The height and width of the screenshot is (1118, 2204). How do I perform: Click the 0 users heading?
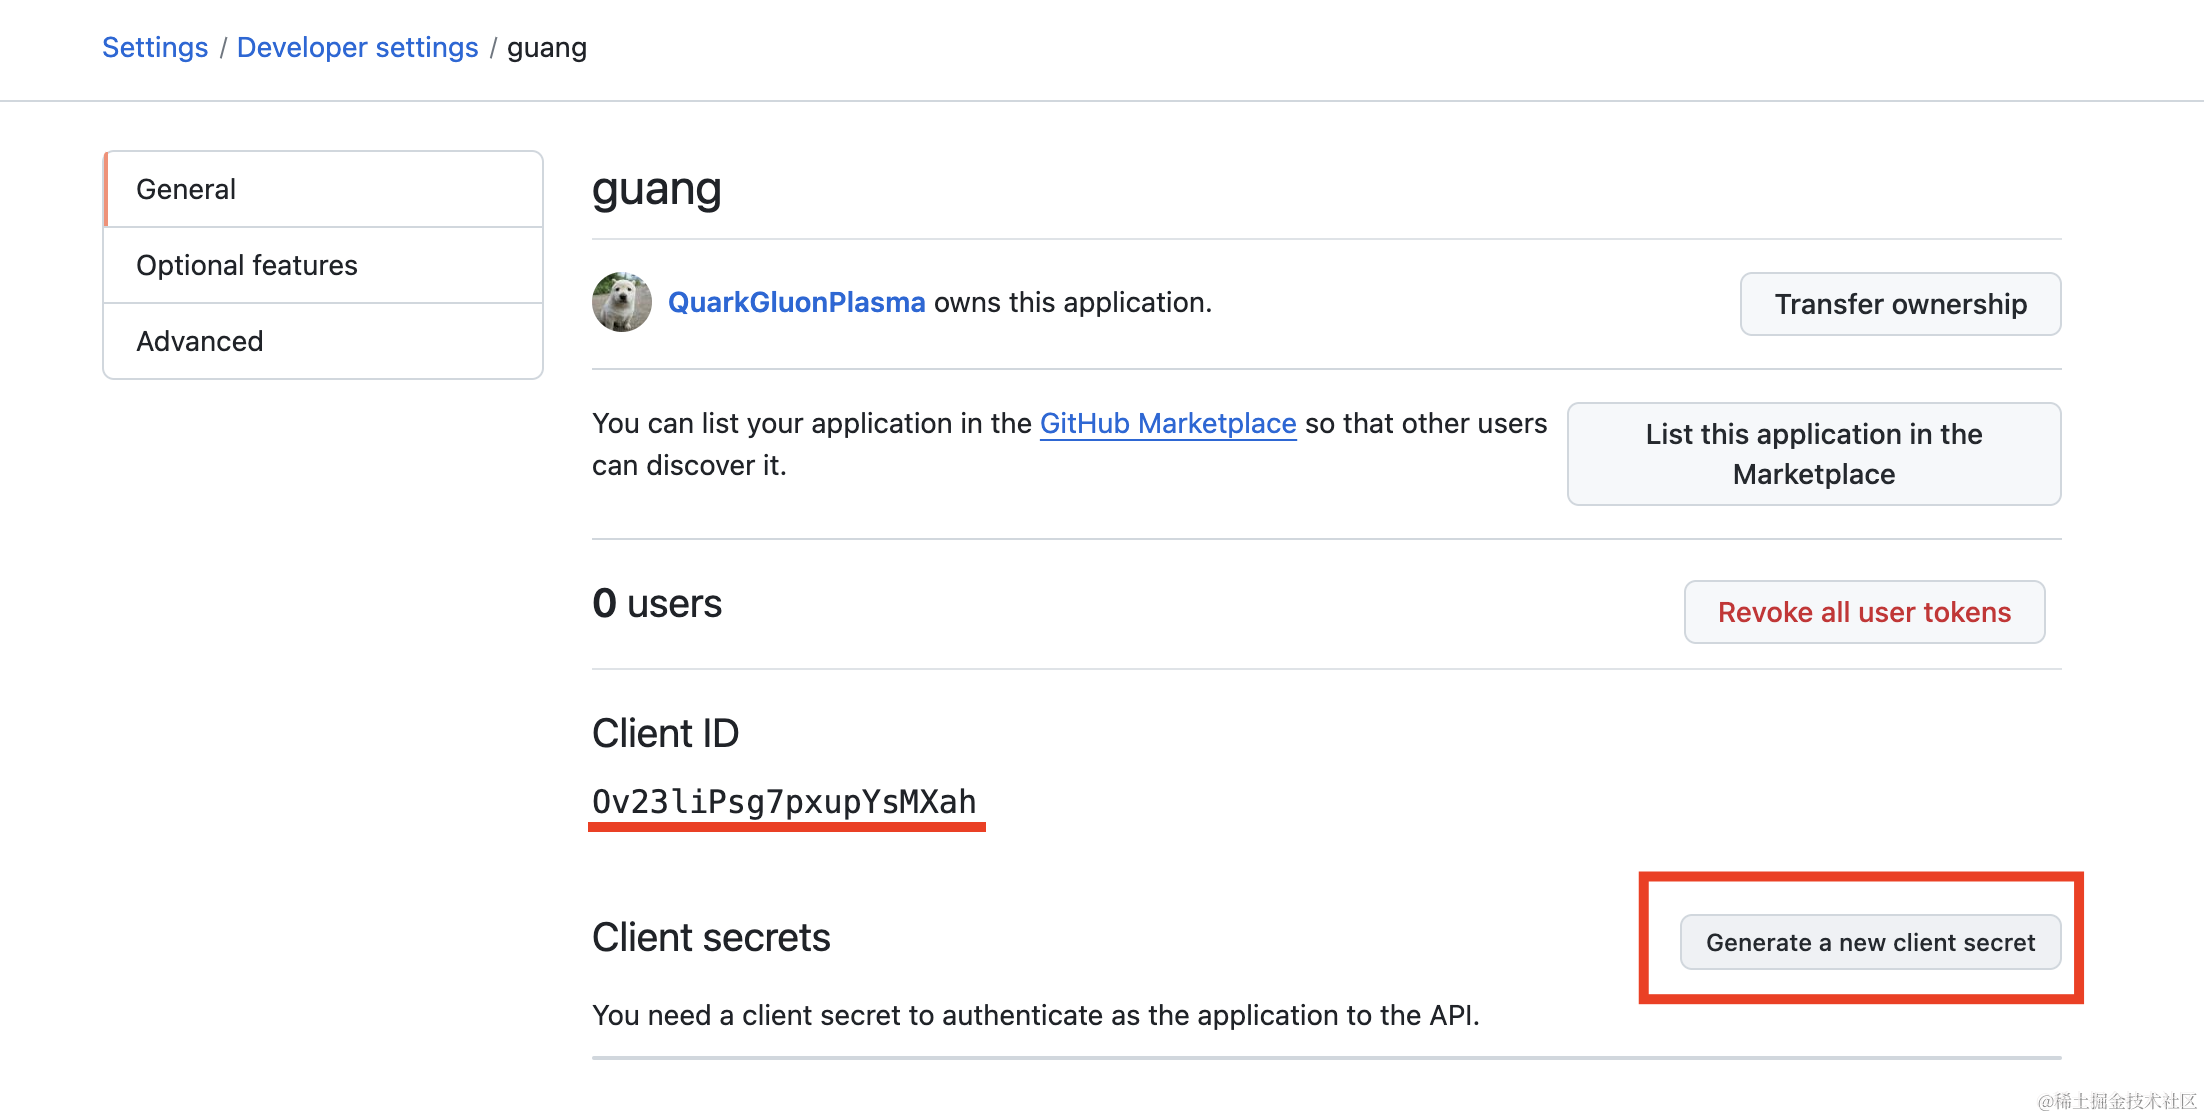coord(656,604)
